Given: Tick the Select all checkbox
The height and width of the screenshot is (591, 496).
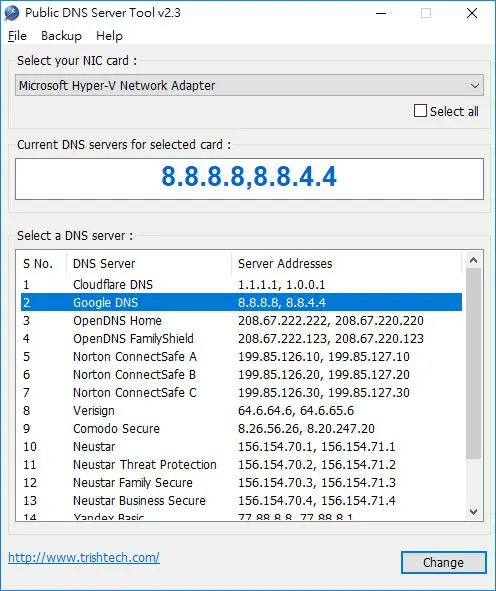Looking at the screenshot, I should coord(420,111).
